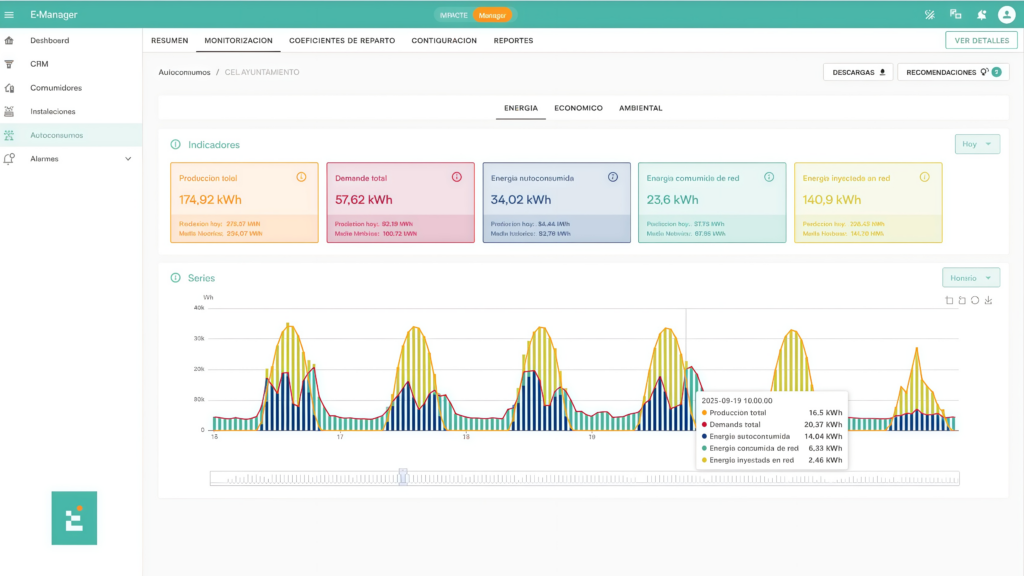Click the info icon beside Series heading
Viewport: 1024px width, 576px height.
(x=176, y=278)
